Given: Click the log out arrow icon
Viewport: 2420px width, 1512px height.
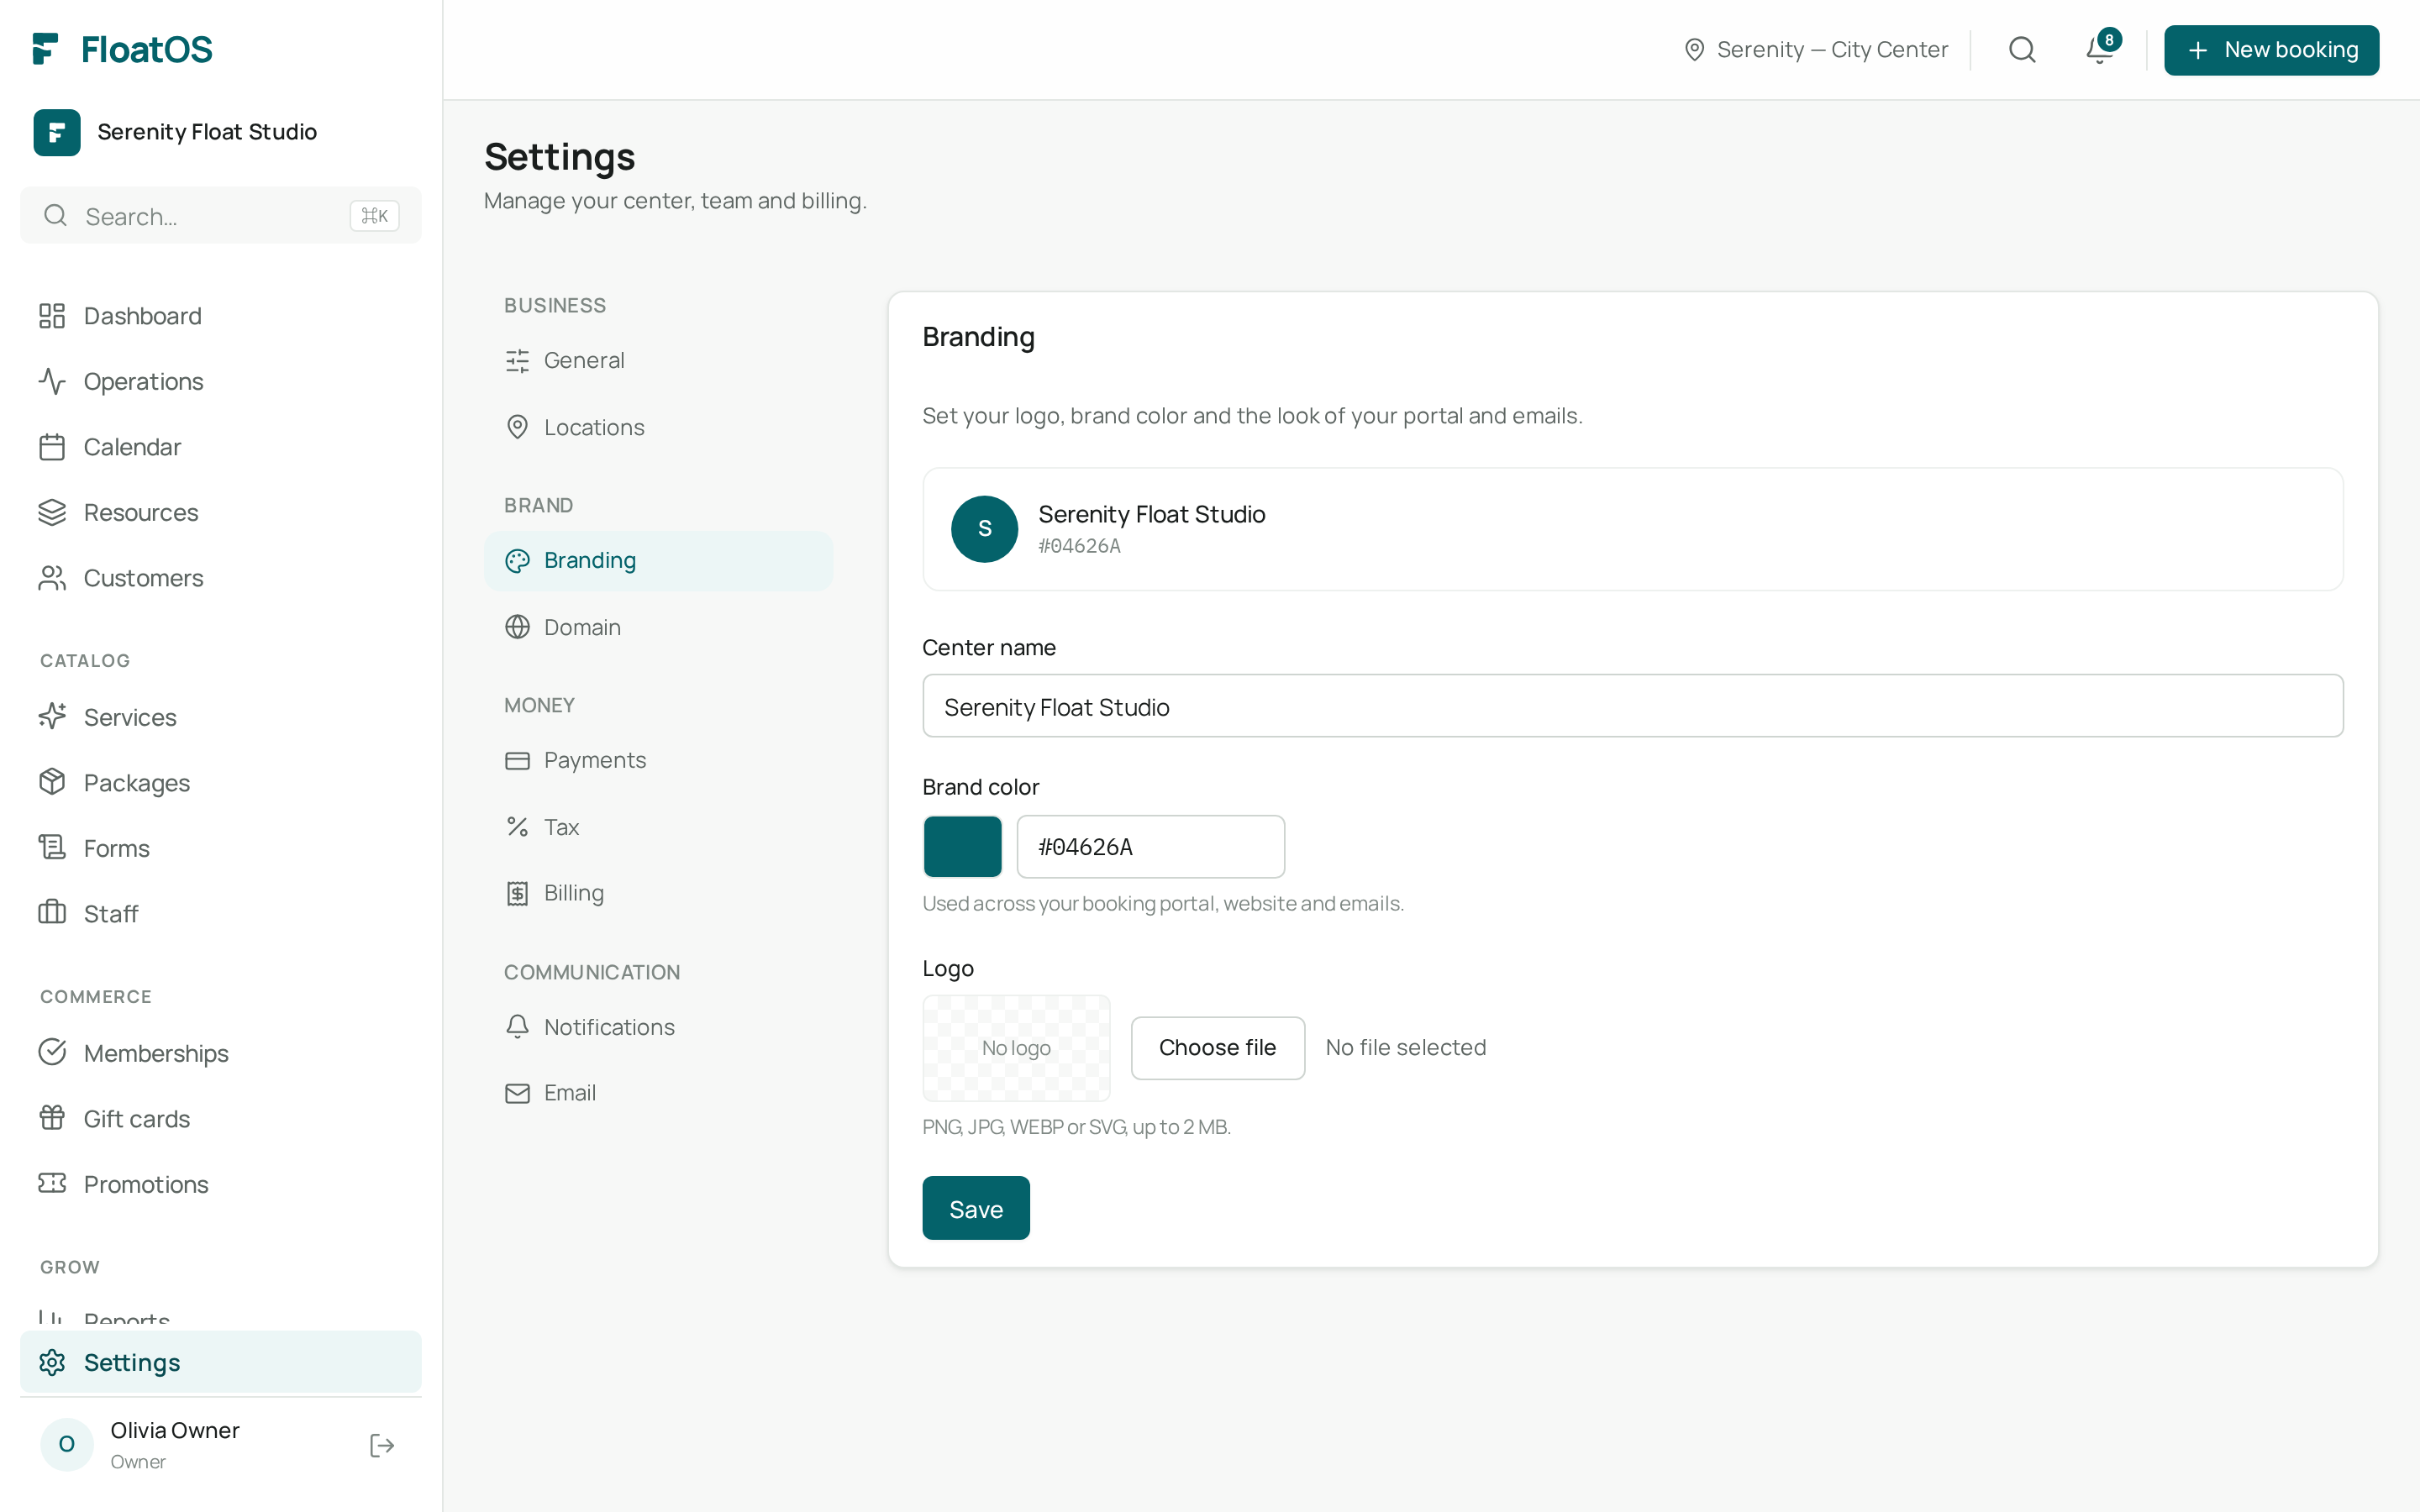Looking at the screenshot, I should point(382,1445).
